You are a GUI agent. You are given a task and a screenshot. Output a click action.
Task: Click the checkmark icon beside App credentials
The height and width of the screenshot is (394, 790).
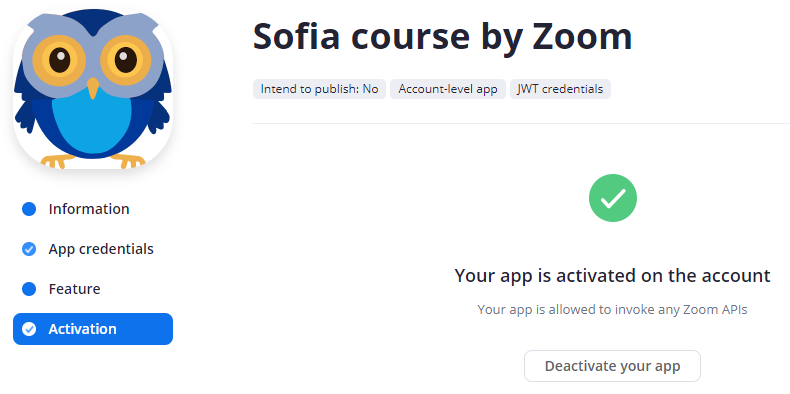point(29,249)
